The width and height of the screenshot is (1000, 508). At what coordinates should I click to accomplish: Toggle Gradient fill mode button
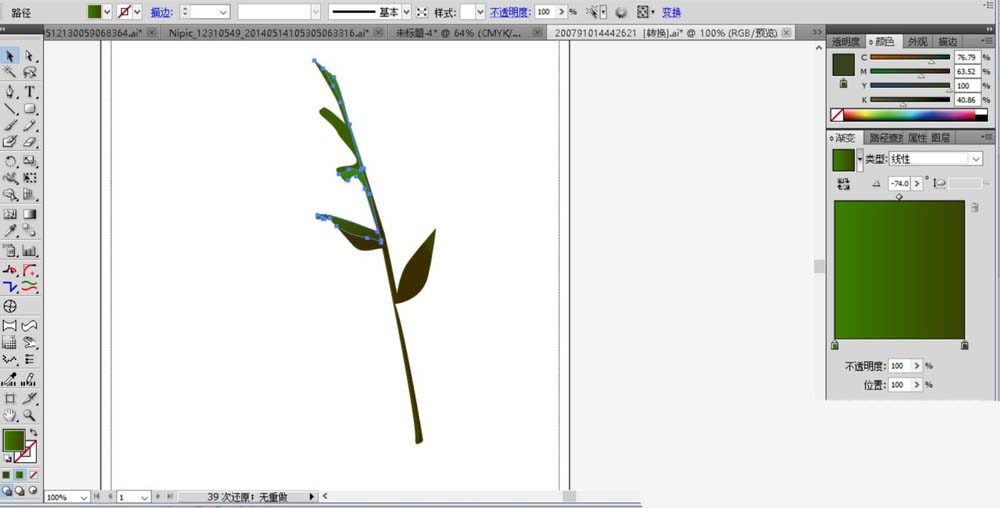click(x=20, y=475)
